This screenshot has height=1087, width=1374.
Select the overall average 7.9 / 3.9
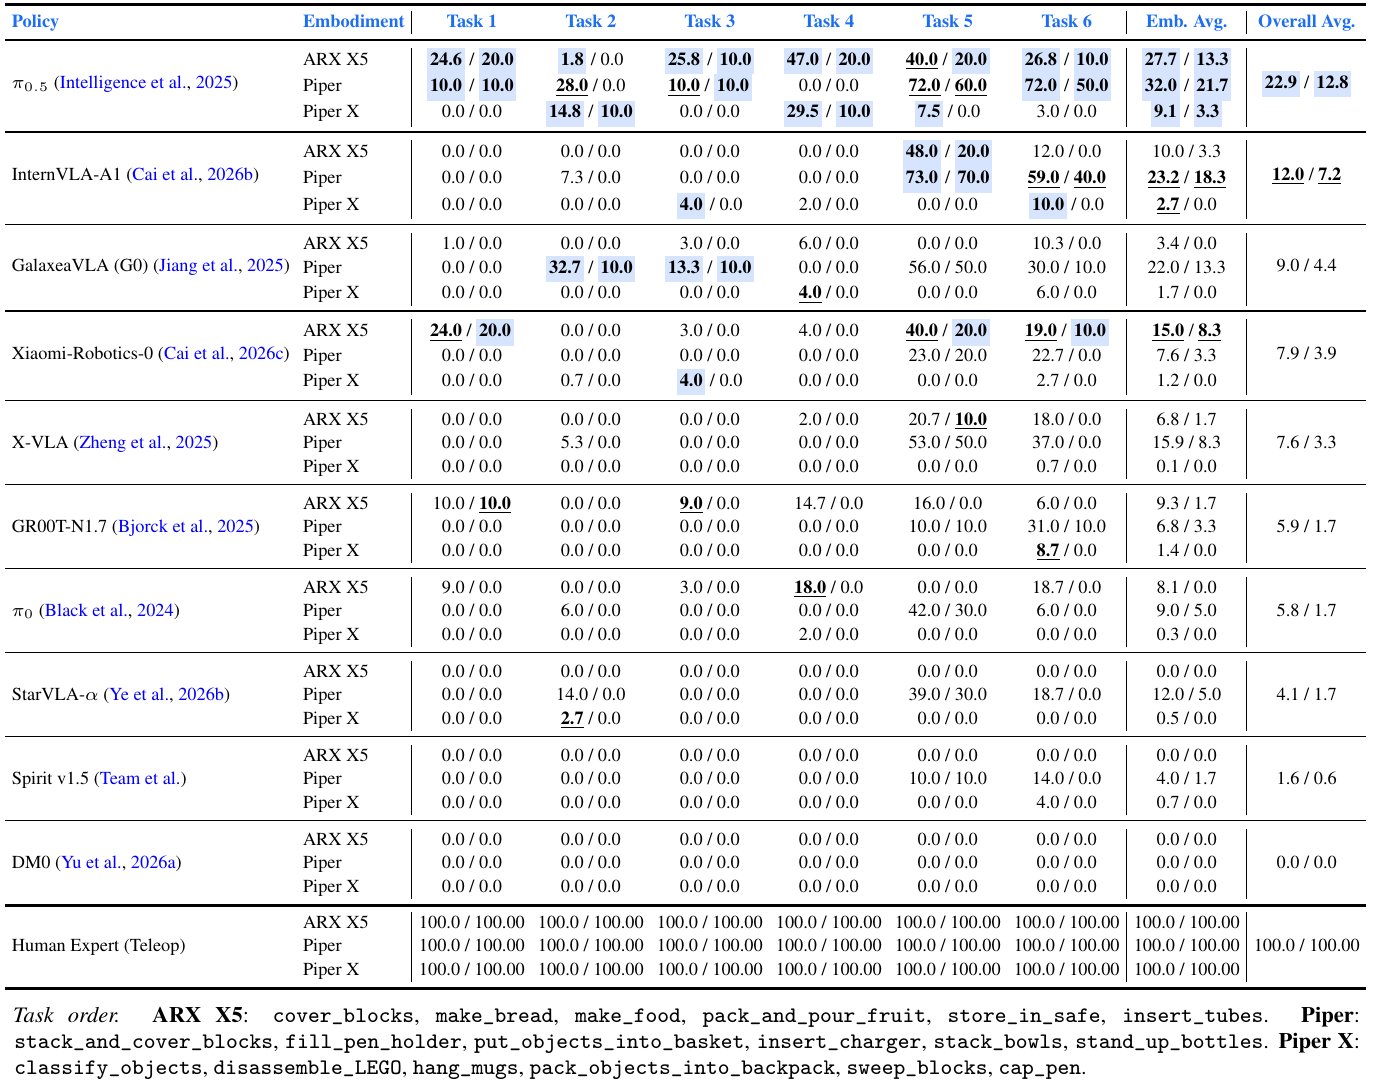tap(1307, 353)
